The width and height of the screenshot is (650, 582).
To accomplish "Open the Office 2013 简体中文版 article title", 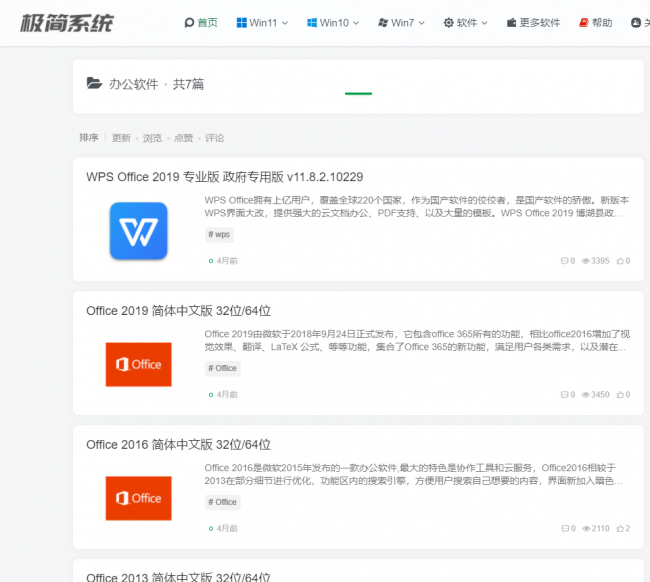I will coord(179,577).
